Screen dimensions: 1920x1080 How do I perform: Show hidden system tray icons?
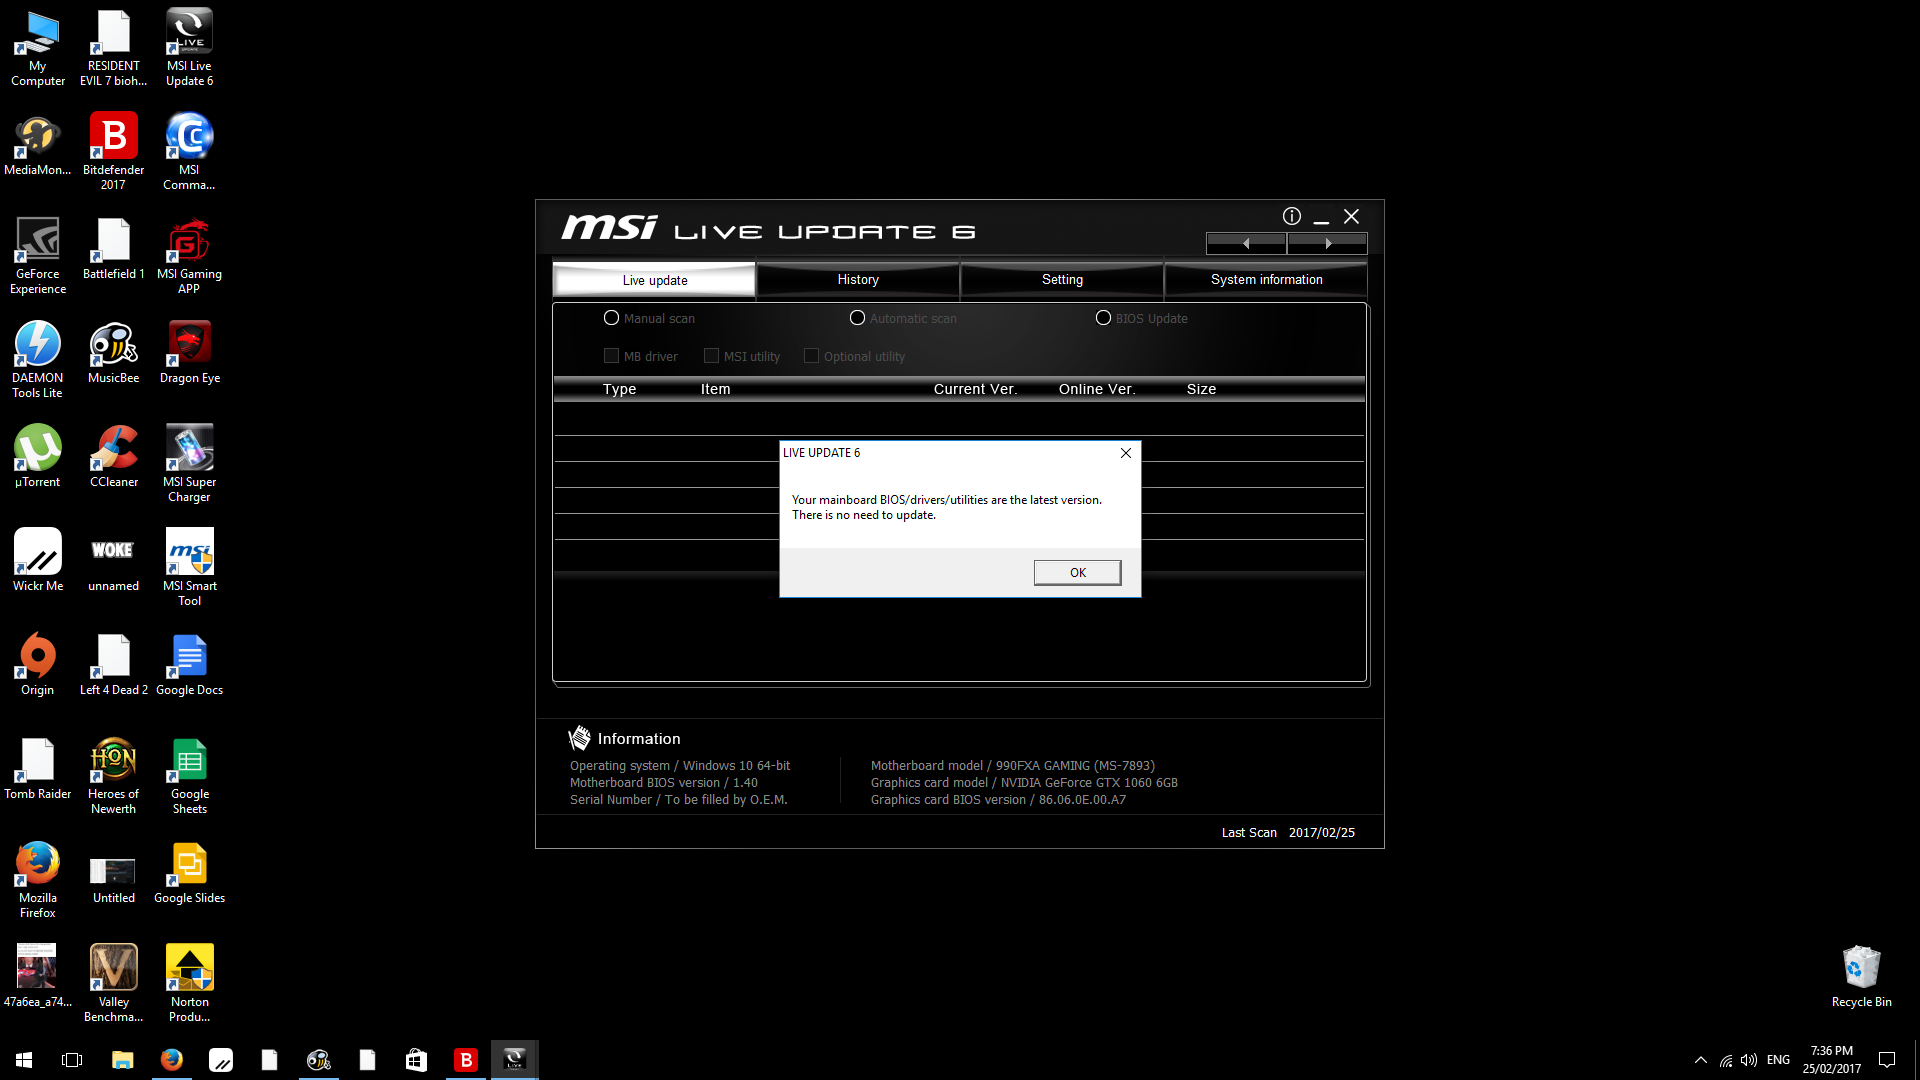click(1700, 1060)
